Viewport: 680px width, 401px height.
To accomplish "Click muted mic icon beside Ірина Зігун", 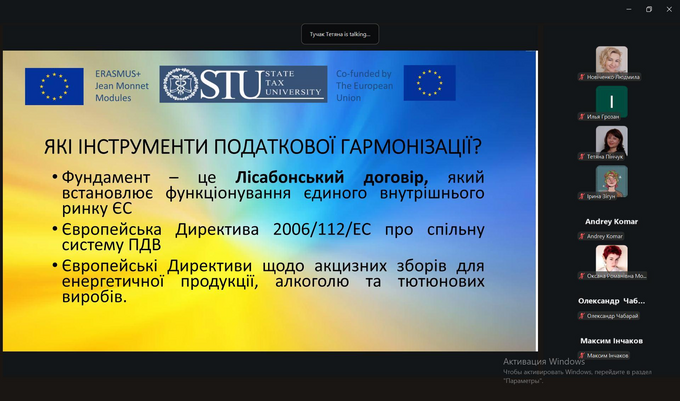I will point(581,197).
